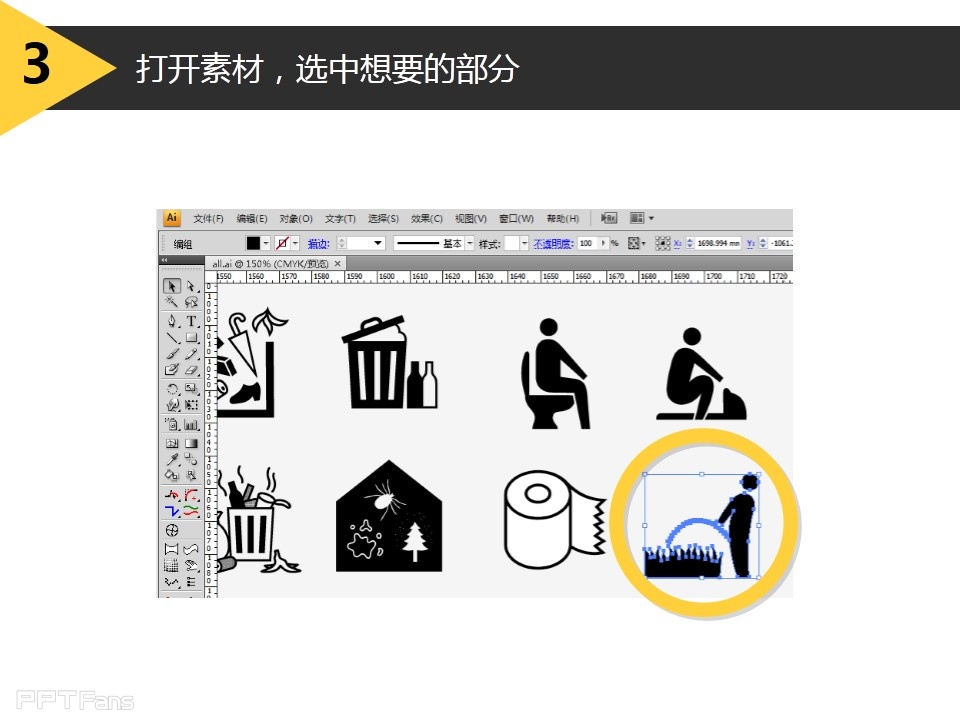Viewport: 960px width, 720px height.
Task: Select the Selection tool in toolbar
Action: coord(174,287)
